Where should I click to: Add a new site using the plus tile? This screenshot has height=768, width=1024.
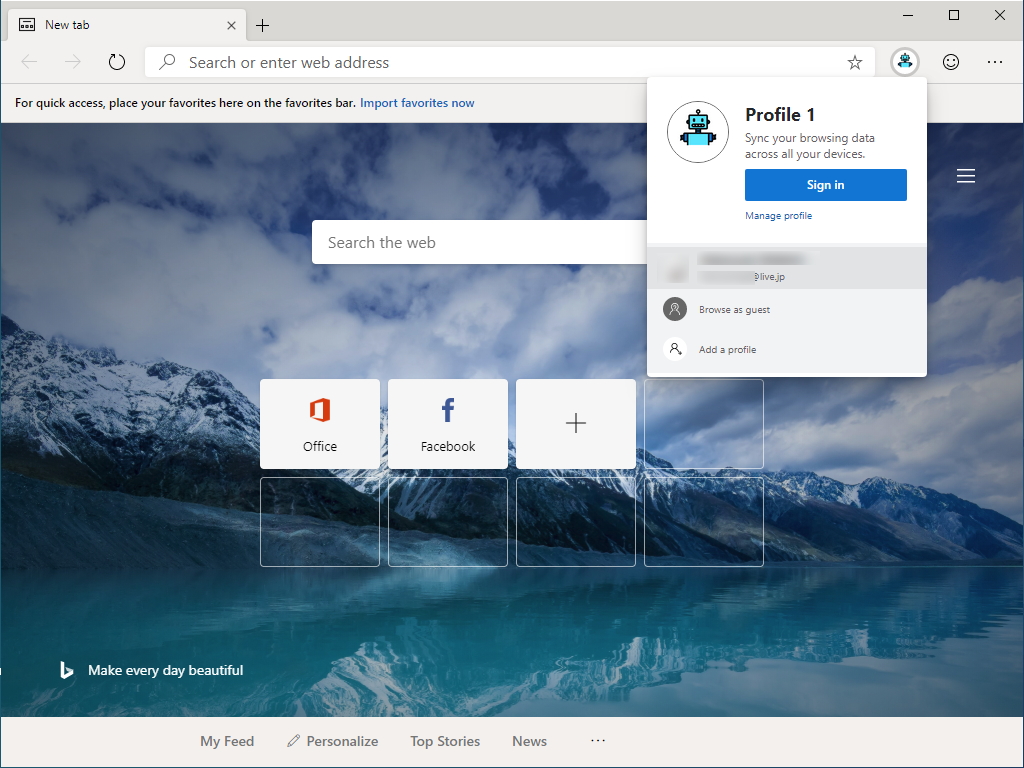[575, 423]
